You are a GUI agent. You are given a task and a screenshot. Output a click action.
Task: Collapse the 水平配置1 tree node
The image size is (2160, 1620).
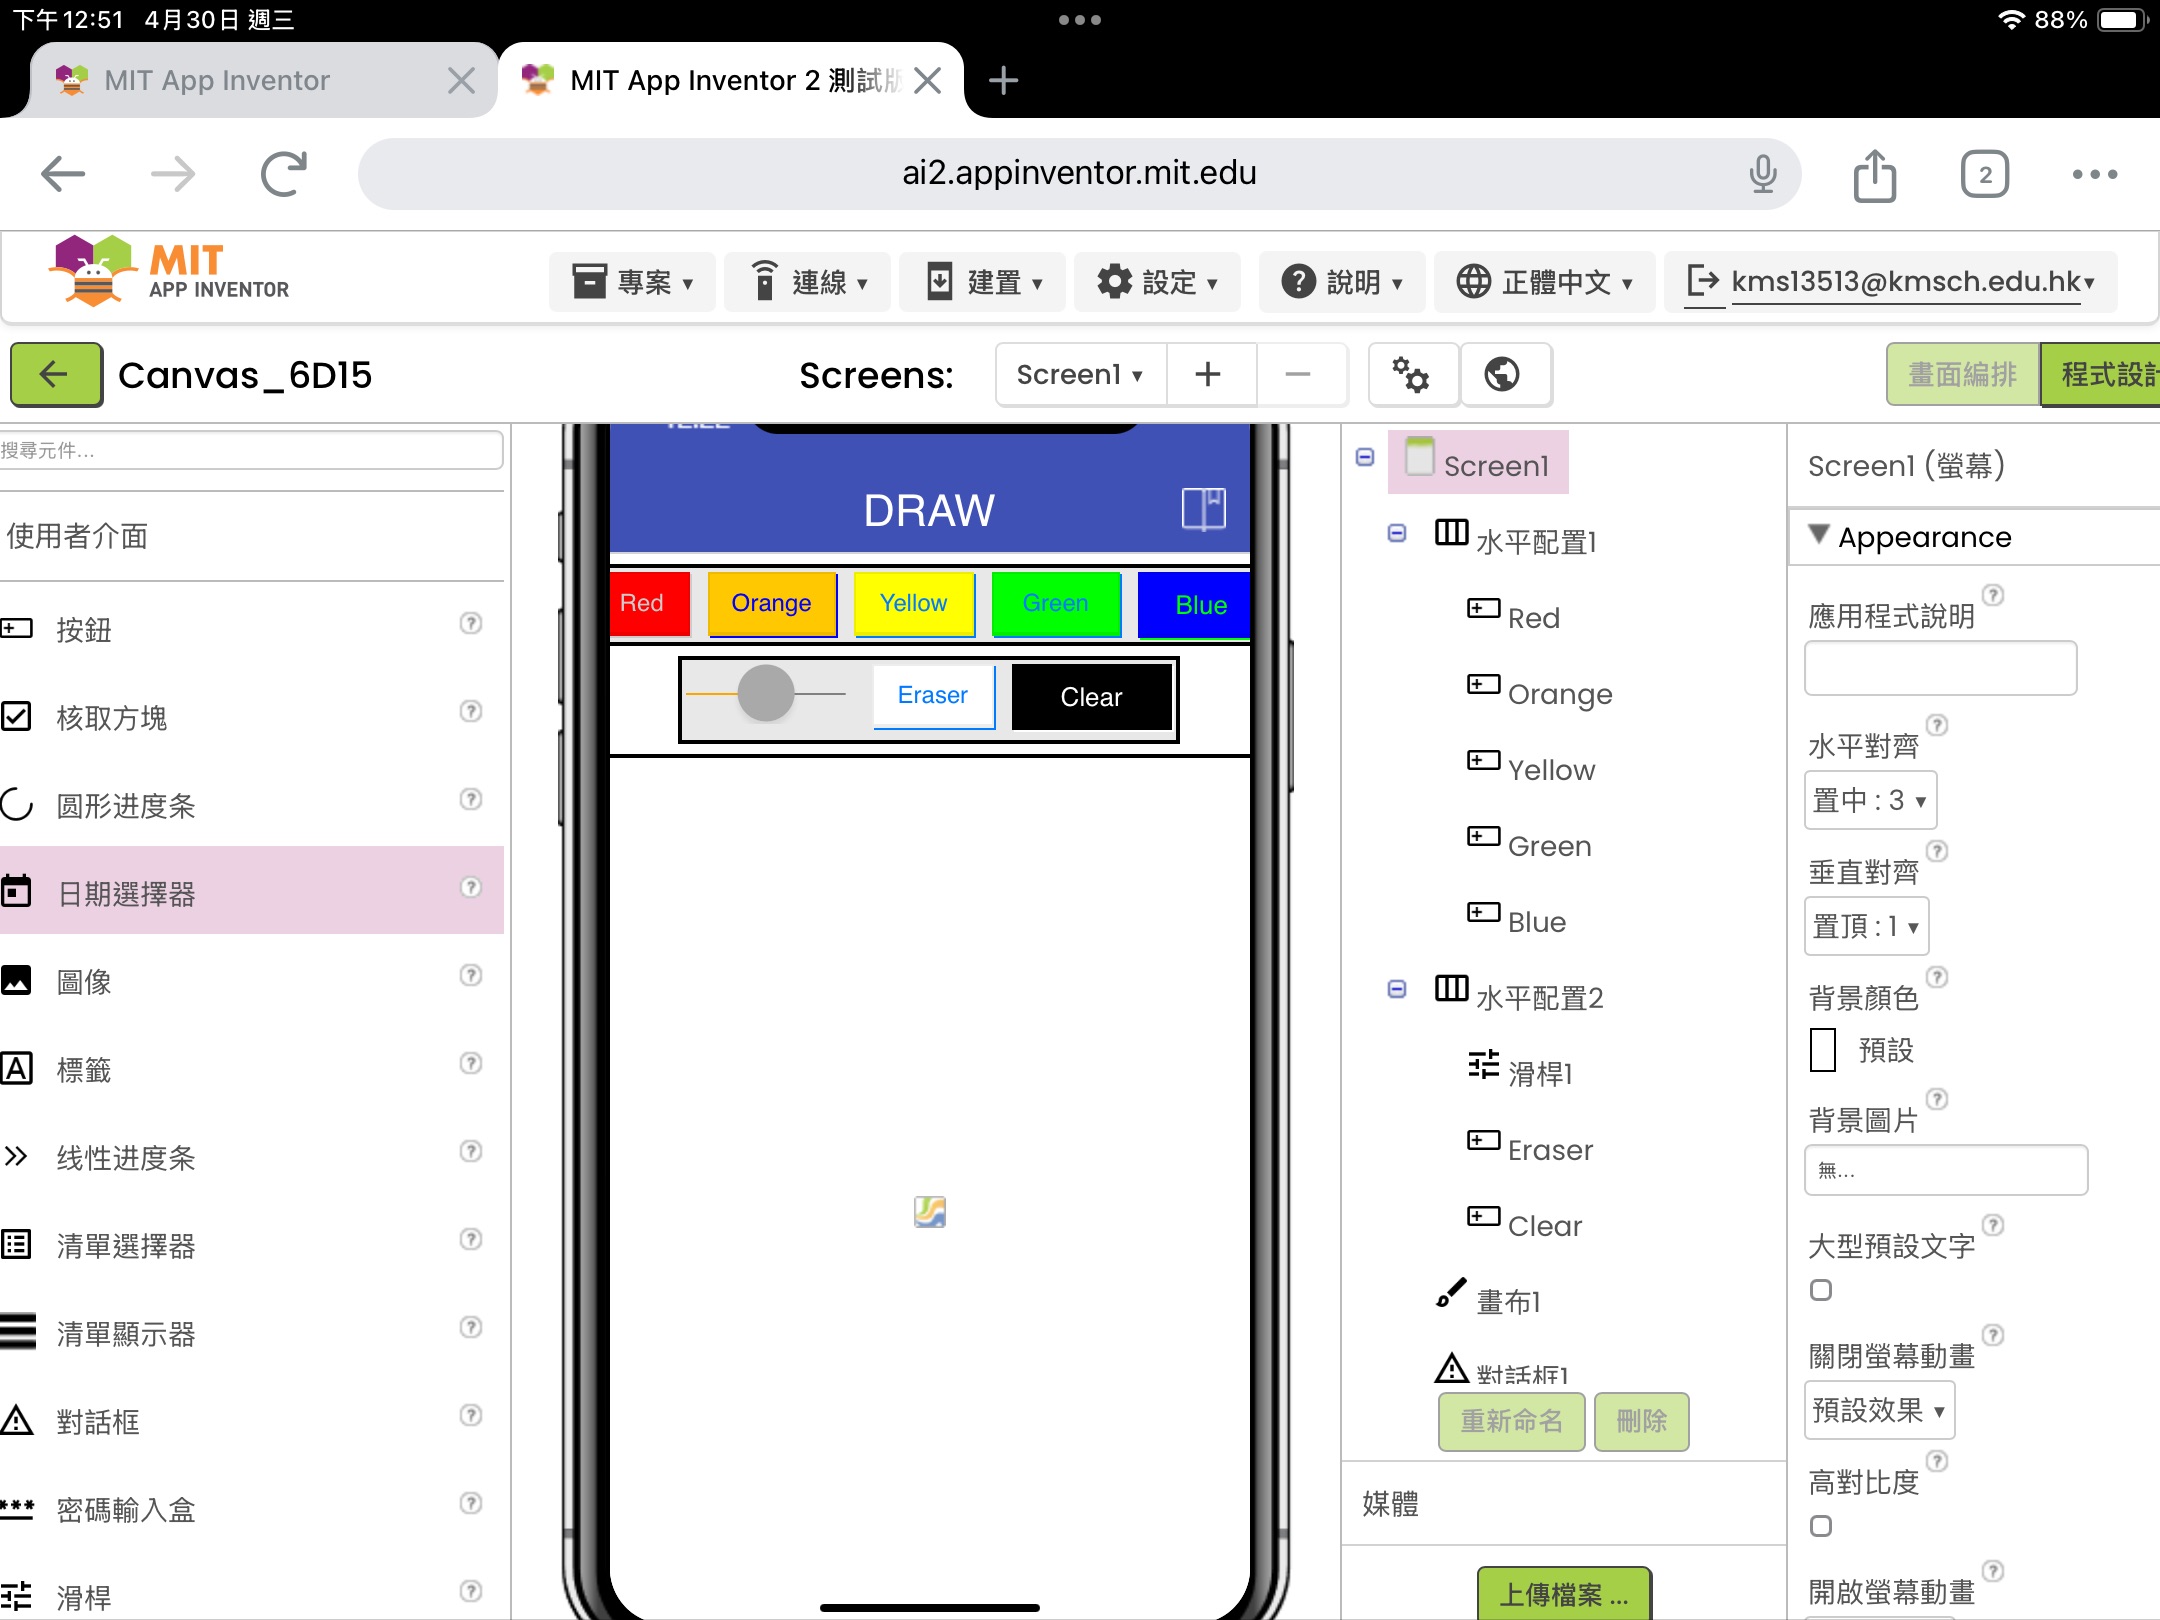[1397, 533]
